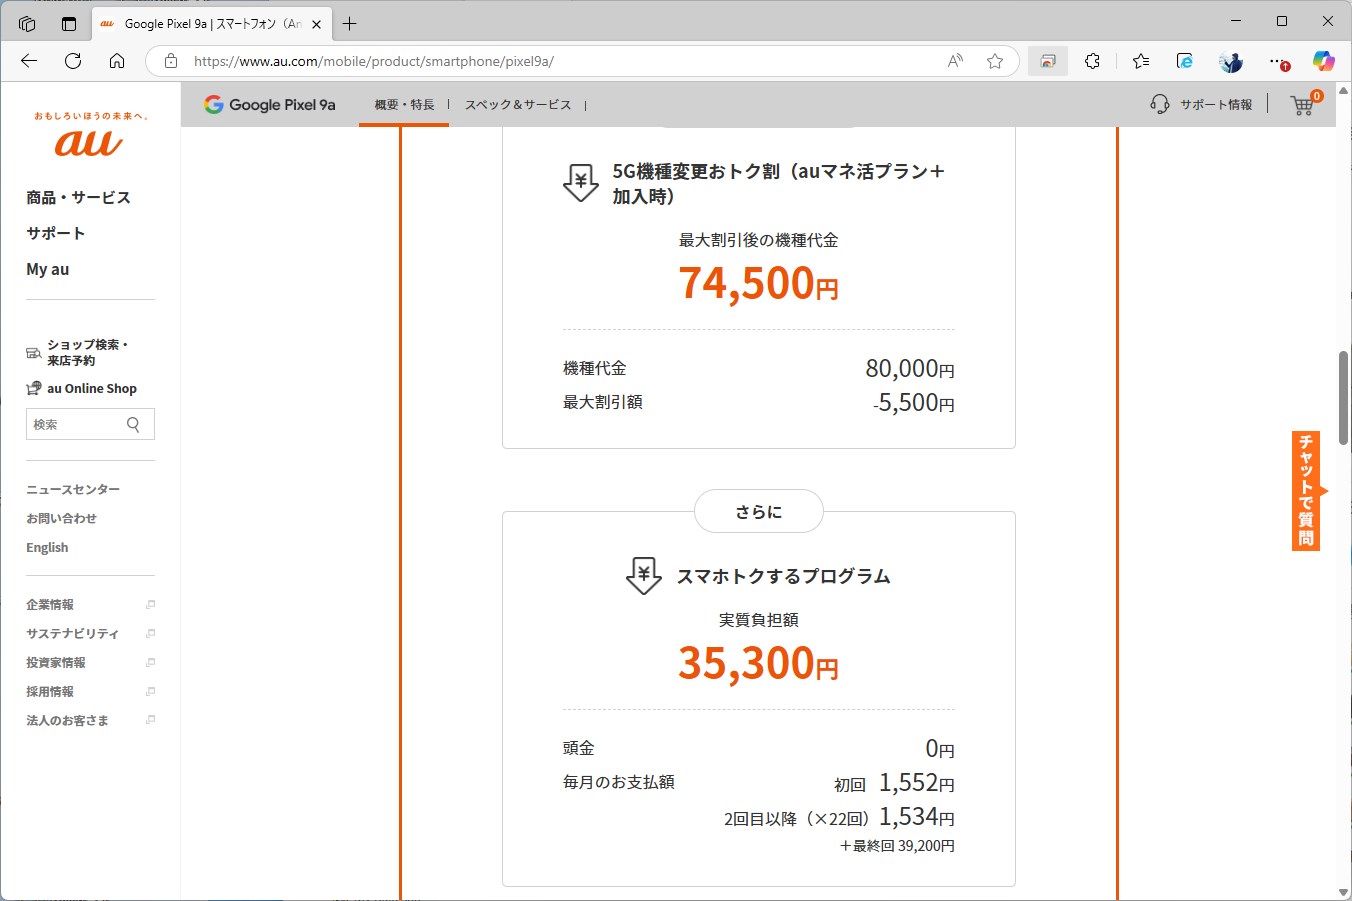Open サポート情報 link
The height and width of the screenshot is (901, 1352).
1216,104
